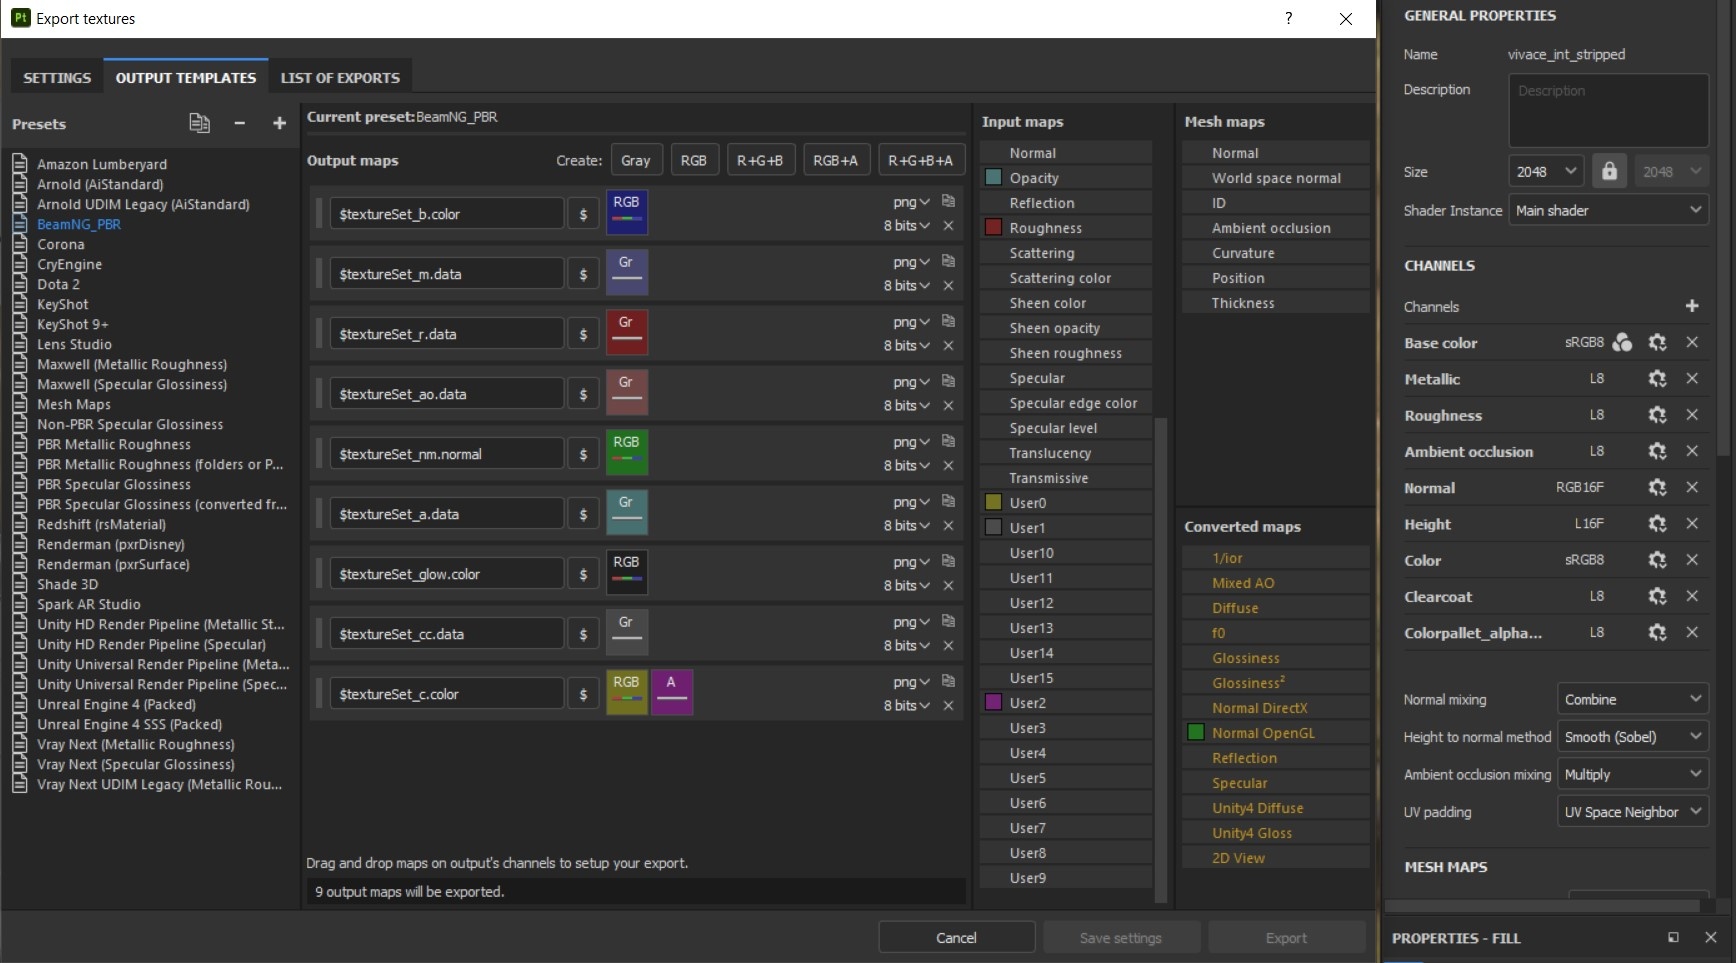Toggle the size lock button
Image resolution: width=1736 pixels, height=963 pixels.
tap(1609, 171)
